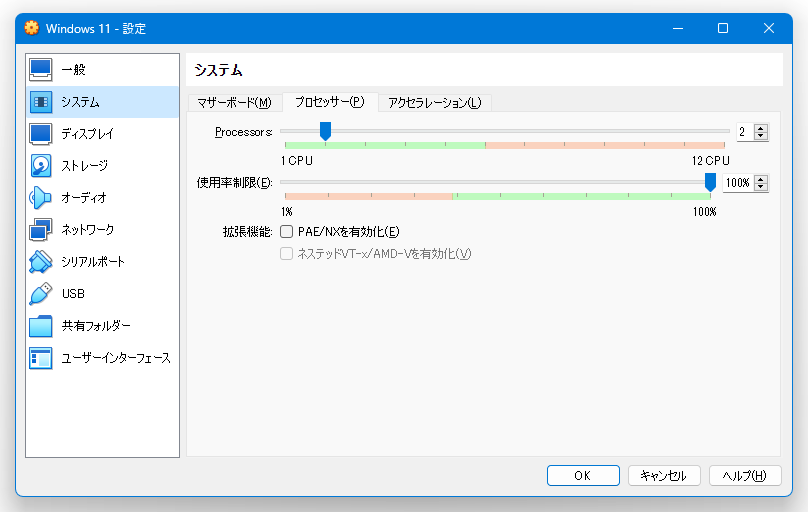808x512 pixels.
Task: Minimize the Windows 11 - 設定 window
Action: click(678, 28)
